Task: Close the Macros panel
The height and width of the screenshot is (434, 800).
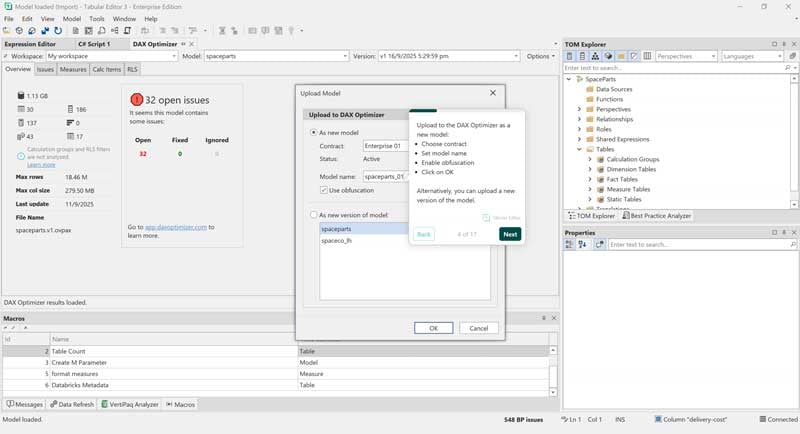Action: [x=554, y=318]
